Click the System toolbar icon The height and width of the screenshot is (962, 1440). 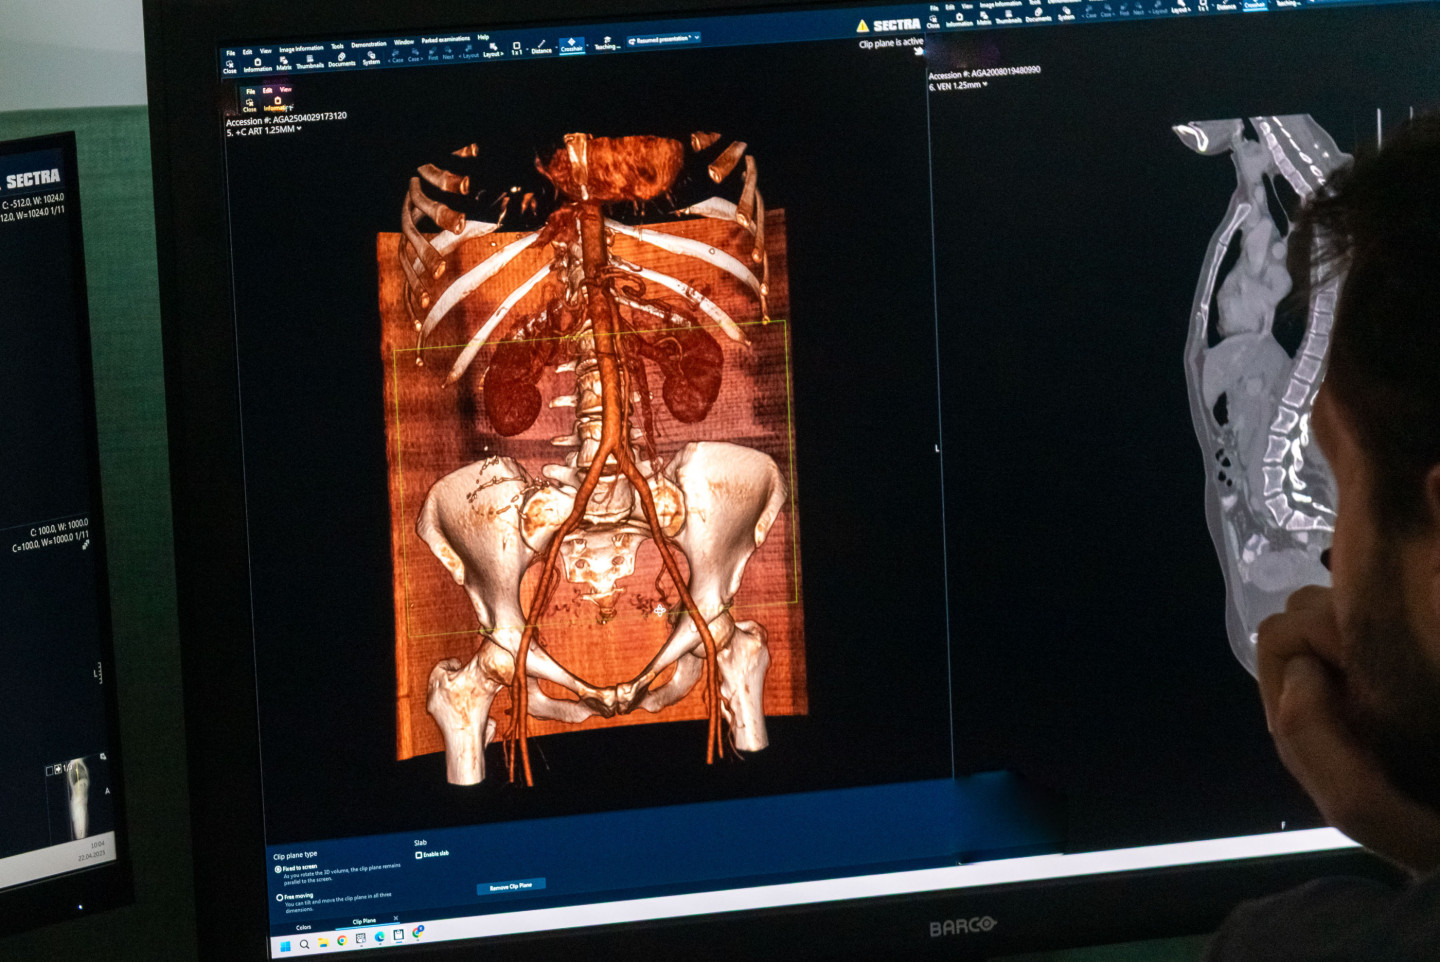371,58
